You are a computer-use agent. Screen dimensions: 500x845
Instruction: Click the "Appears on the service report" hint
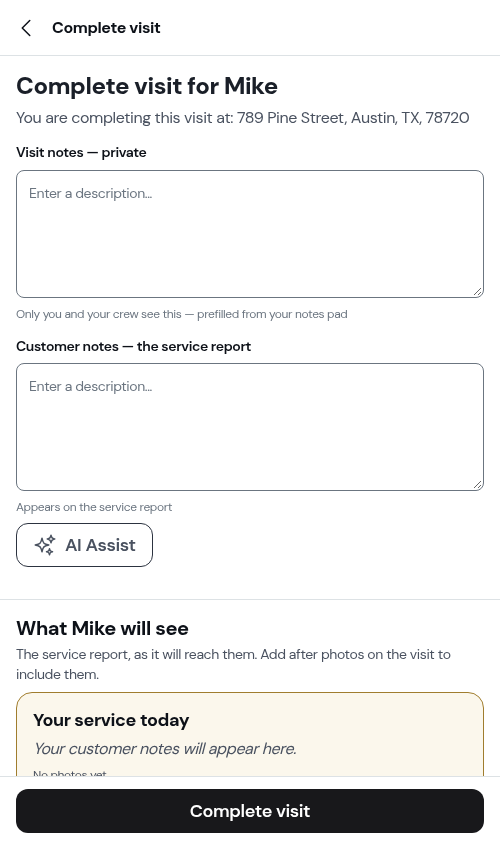[94, 507]
